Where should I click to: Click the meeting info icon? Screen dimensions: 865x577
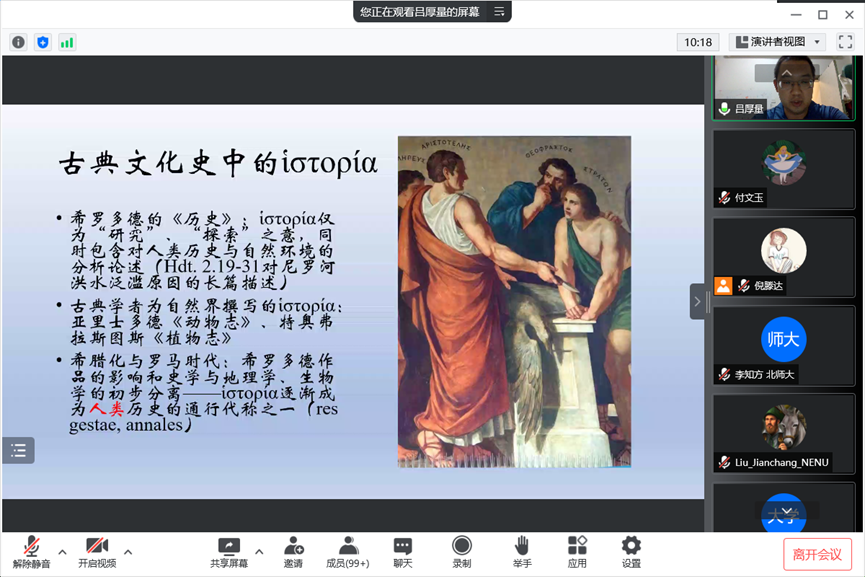(18, 42)
